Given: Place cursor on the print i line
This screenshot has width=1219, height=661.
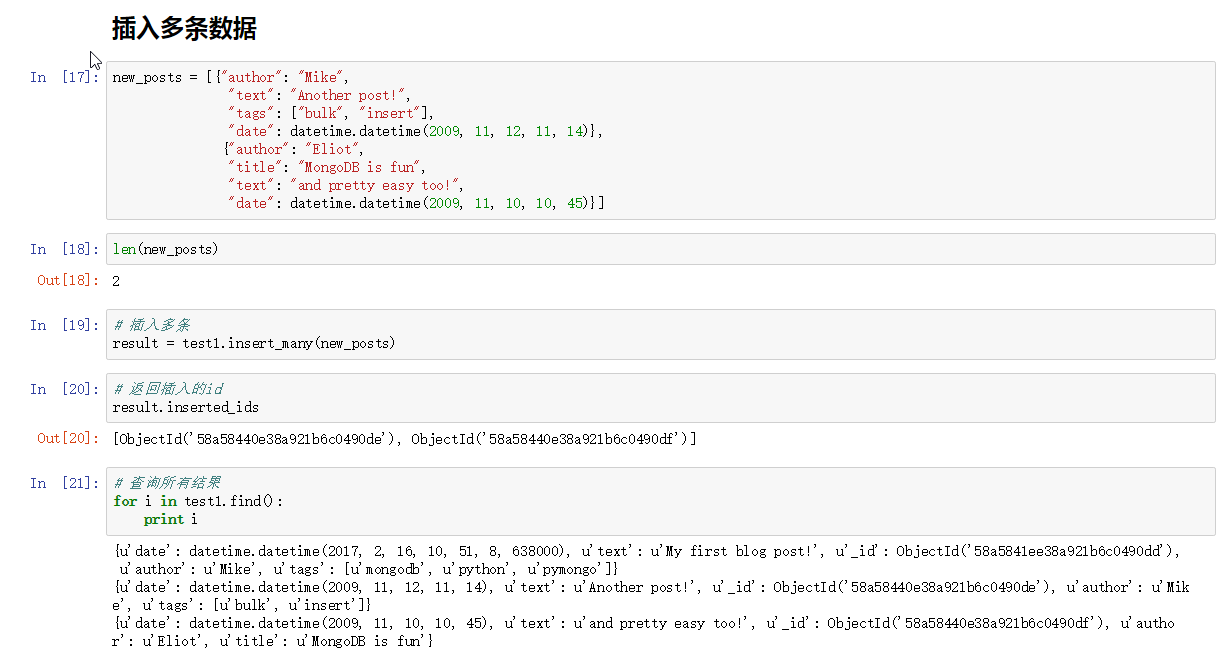Looking at the screenshot, I should click(170, 519).
